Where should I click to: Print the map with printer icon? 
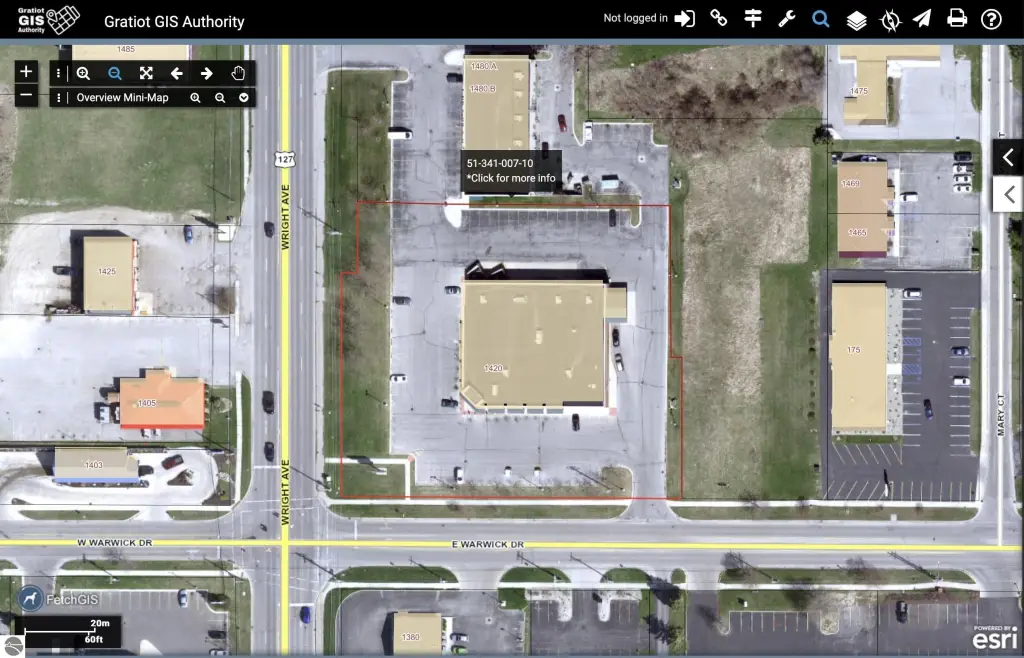tap(957, 19)
